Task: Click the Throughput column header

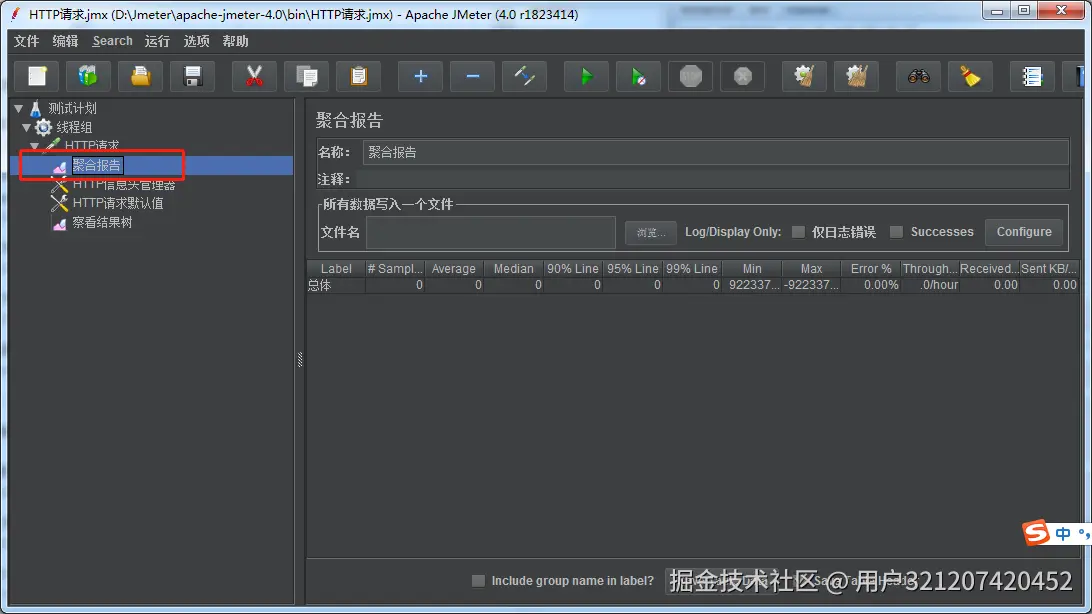Action: (x=930, y=269)
